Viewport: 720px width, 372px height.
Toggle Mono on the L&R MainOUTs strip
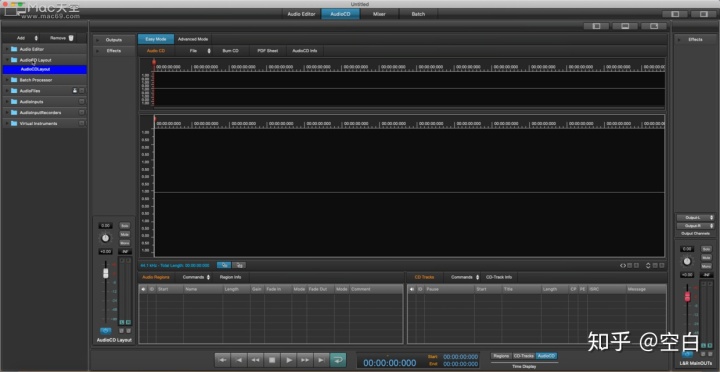706,266
